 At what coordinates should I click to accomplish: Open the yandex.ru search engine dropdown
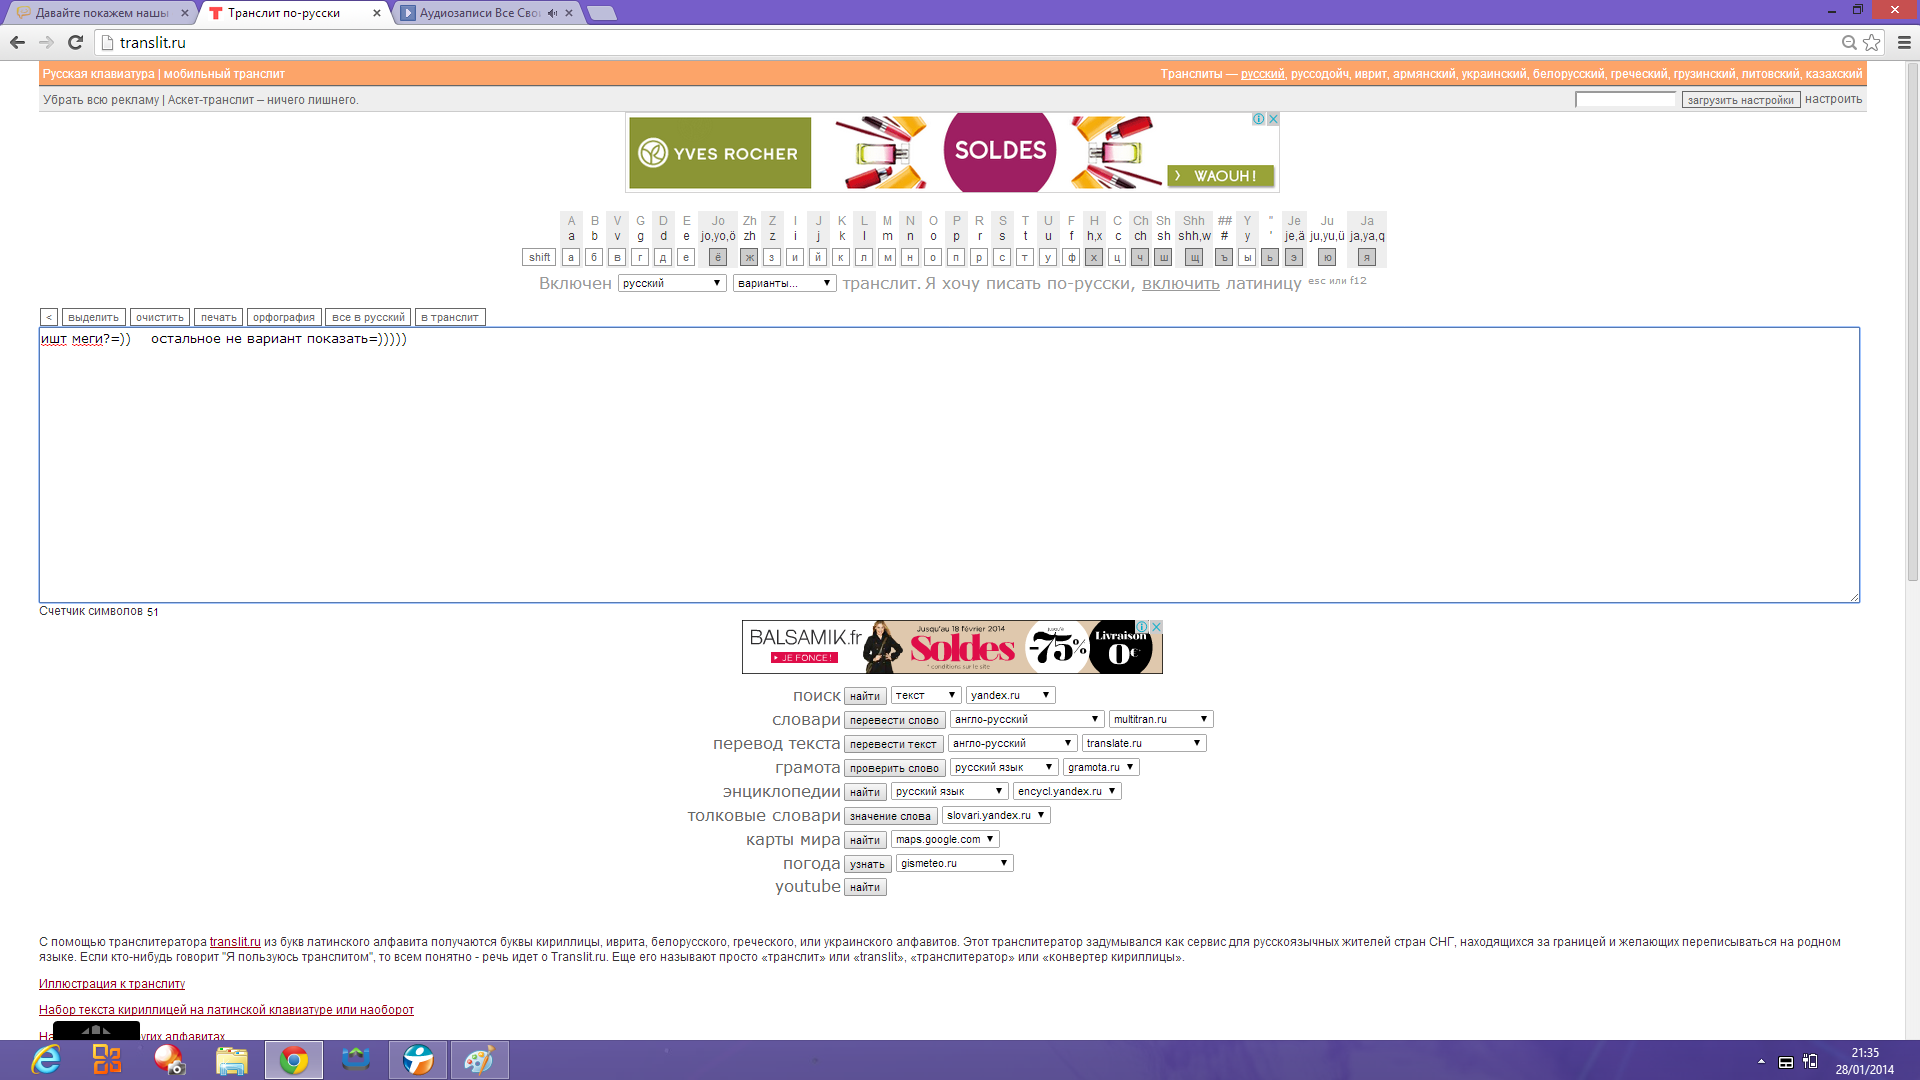[1010, 695]
